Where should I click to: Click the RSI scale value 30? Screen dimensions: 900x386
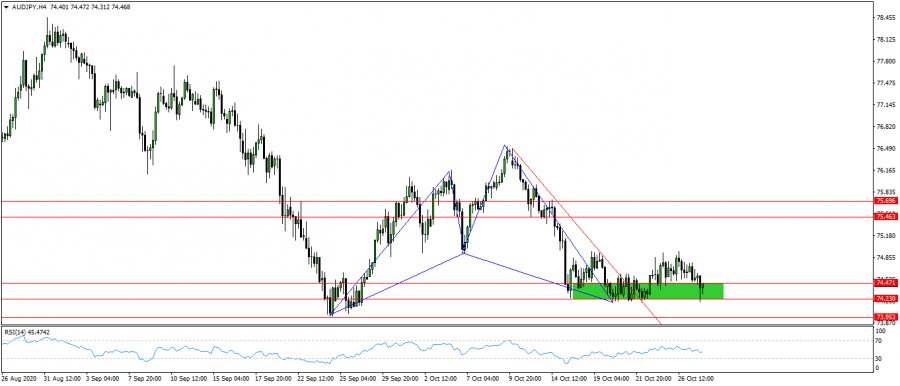coord(879,358)
